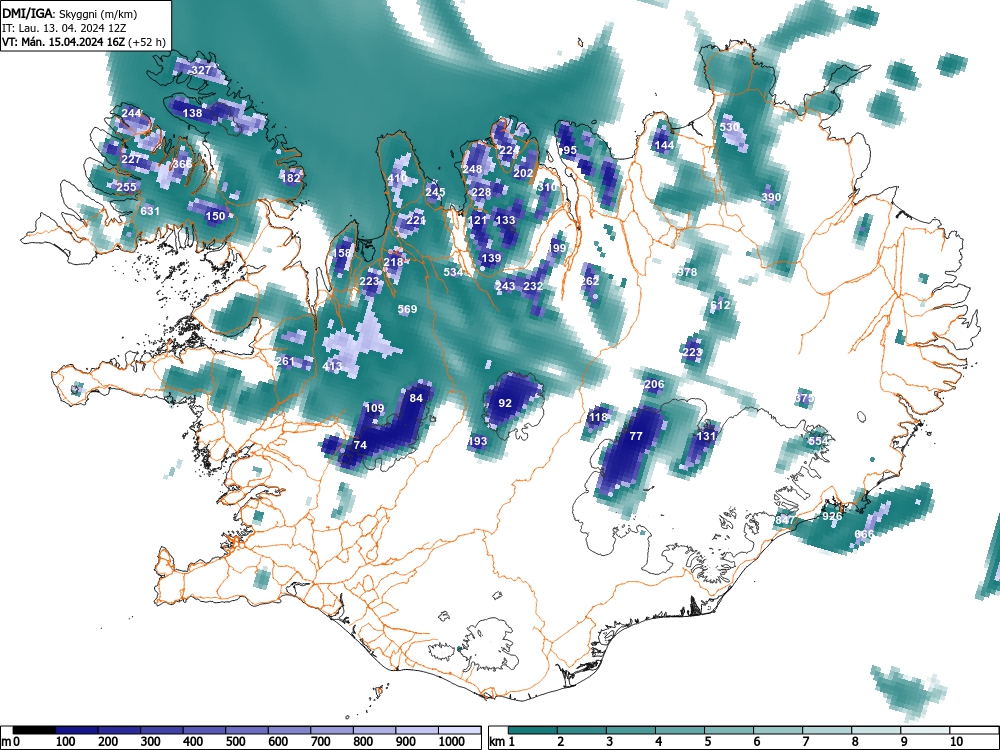Image resolution: width=1000 pixels, height=750 pixels.
Task: Click the 'km 1' label on the kilometre scale
Action: [502, 742]
